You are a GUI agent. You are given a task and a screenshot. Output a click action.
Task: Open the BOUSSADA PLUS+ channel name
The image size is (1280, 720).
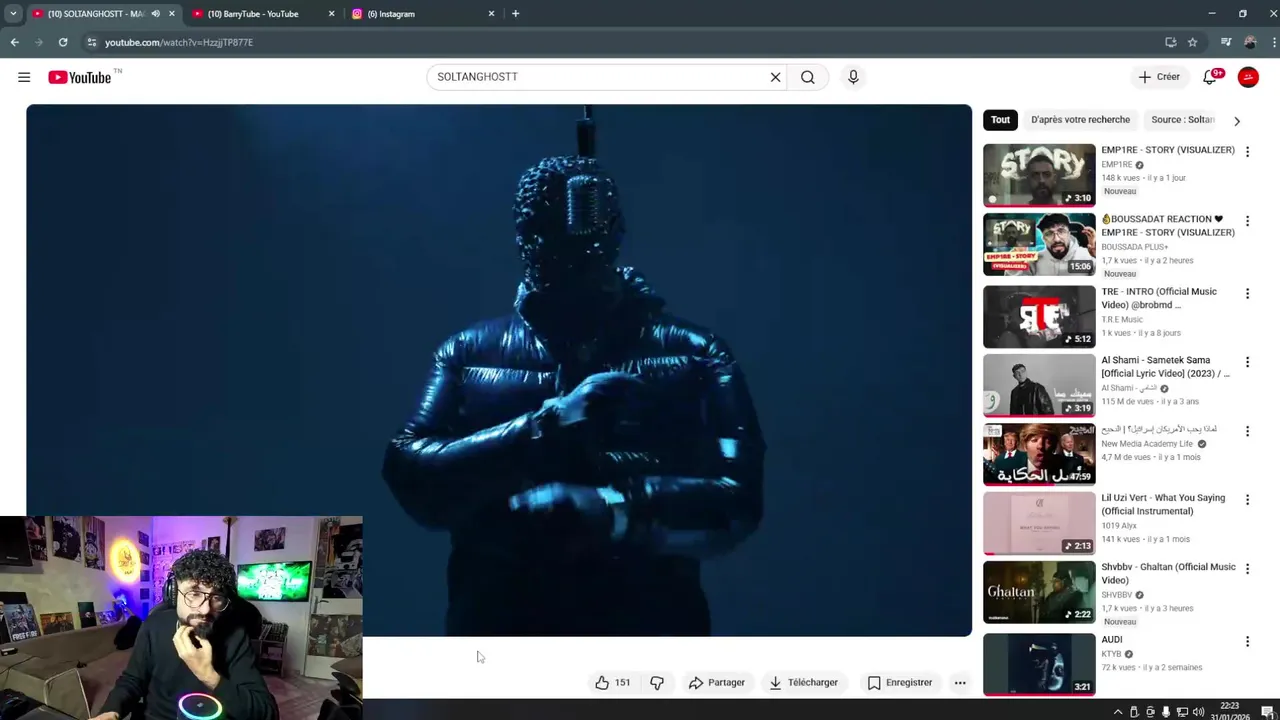[1134, 247]
